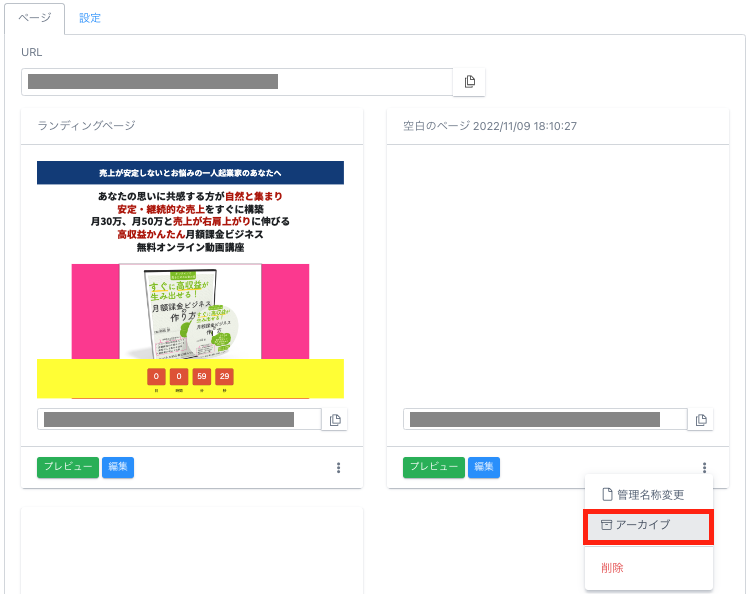This screenshot has width=755, height=594.
Task: Click 削除 in the popup menu
Action: [x=613, y=567]
